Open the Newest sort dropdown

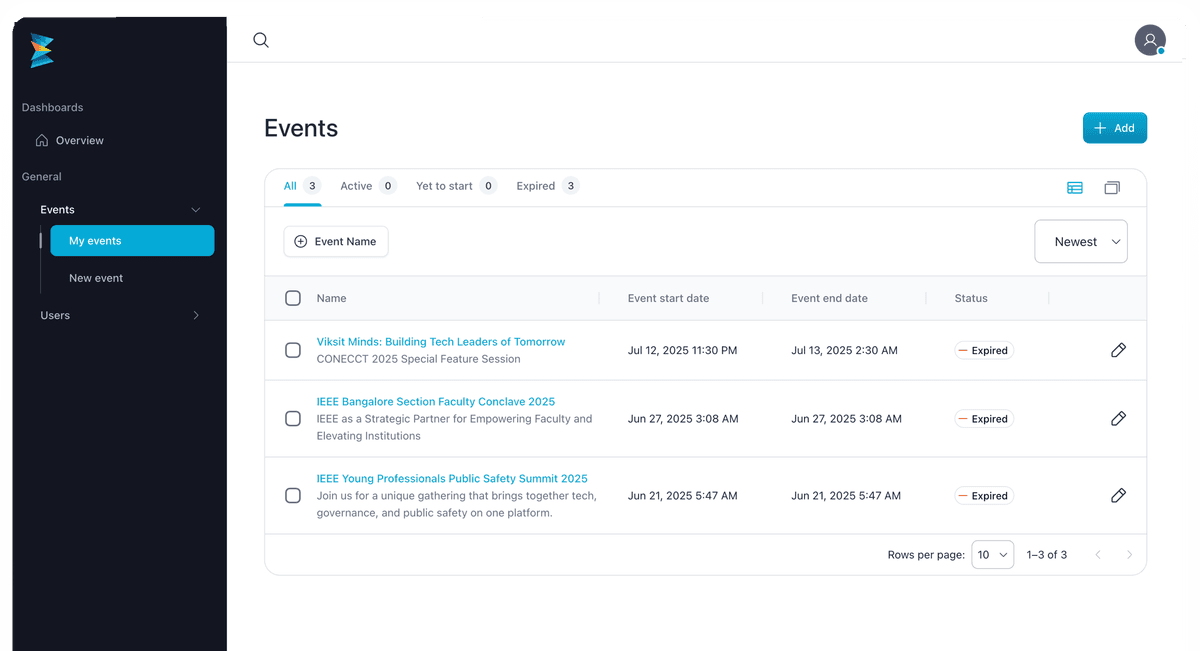(1081, 241)
